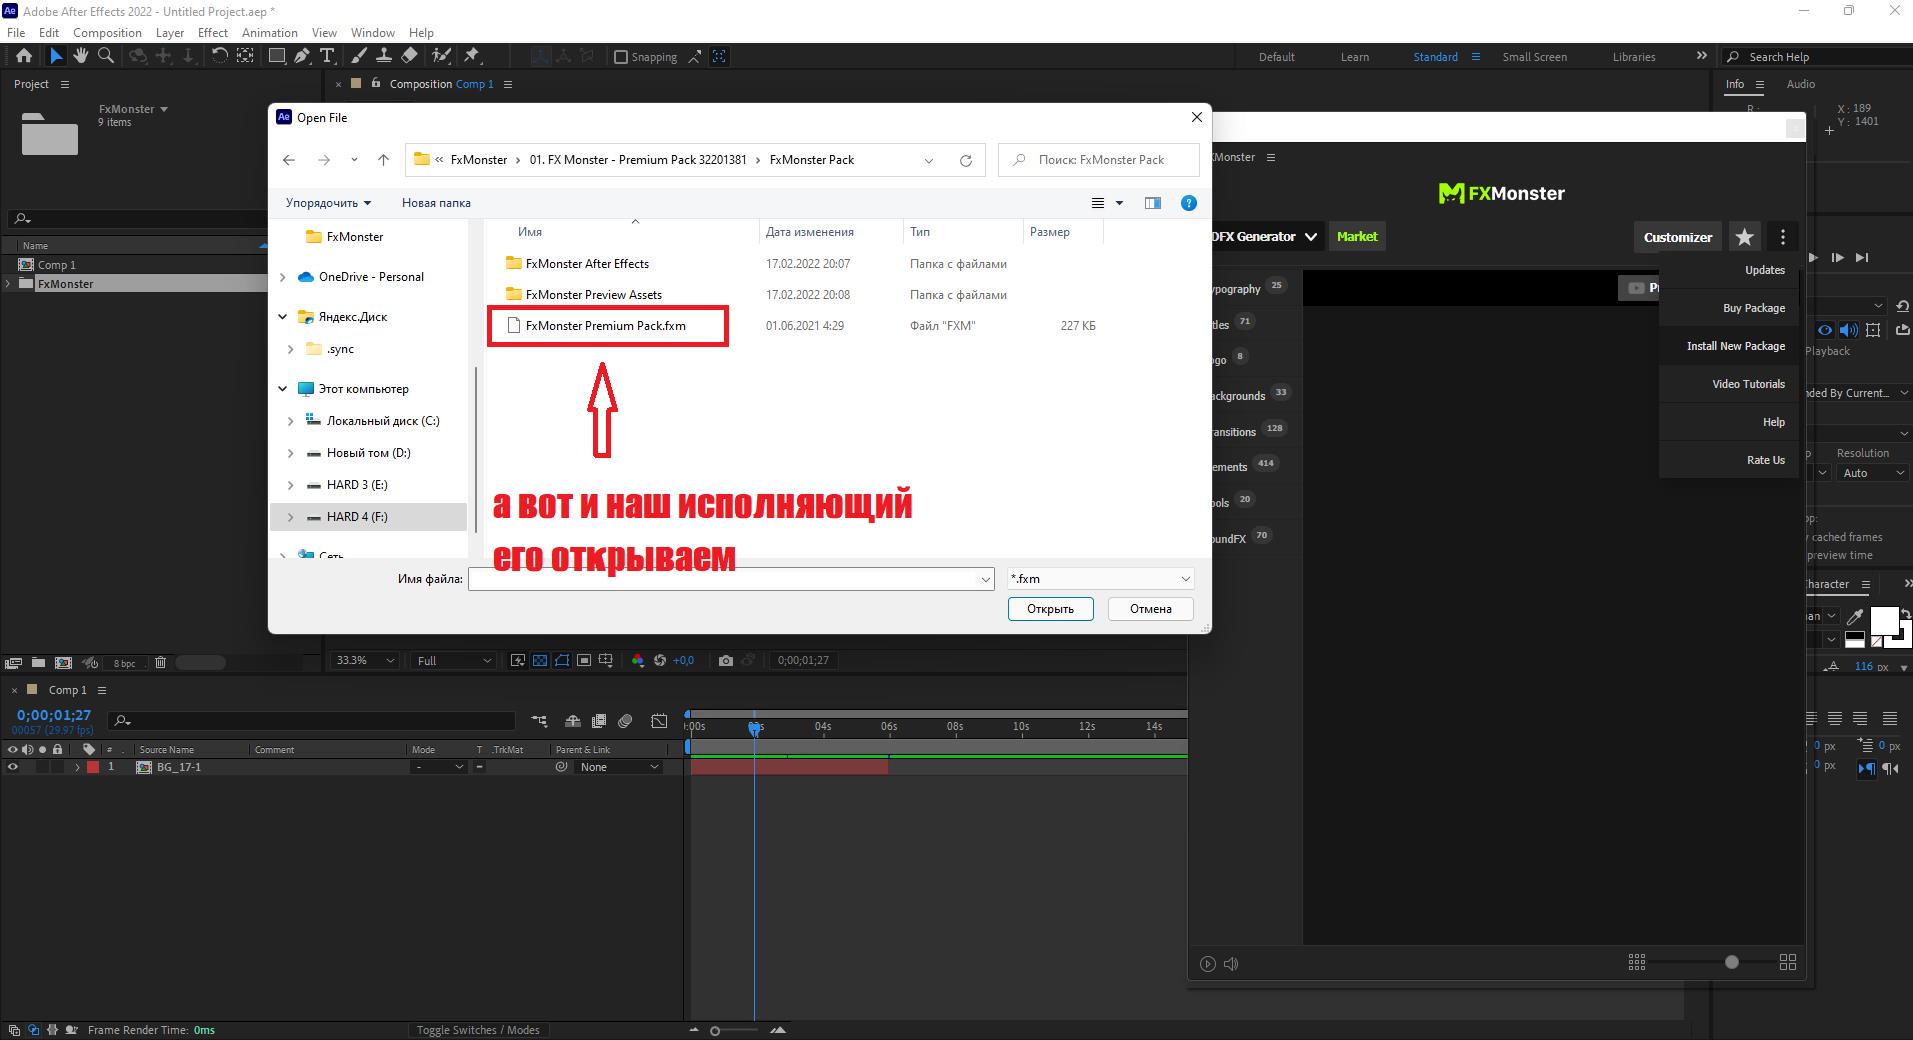Open the composition mini-flowchart icon in timeline
This screenshot has height=1040, width=1913.
(539, 721)
